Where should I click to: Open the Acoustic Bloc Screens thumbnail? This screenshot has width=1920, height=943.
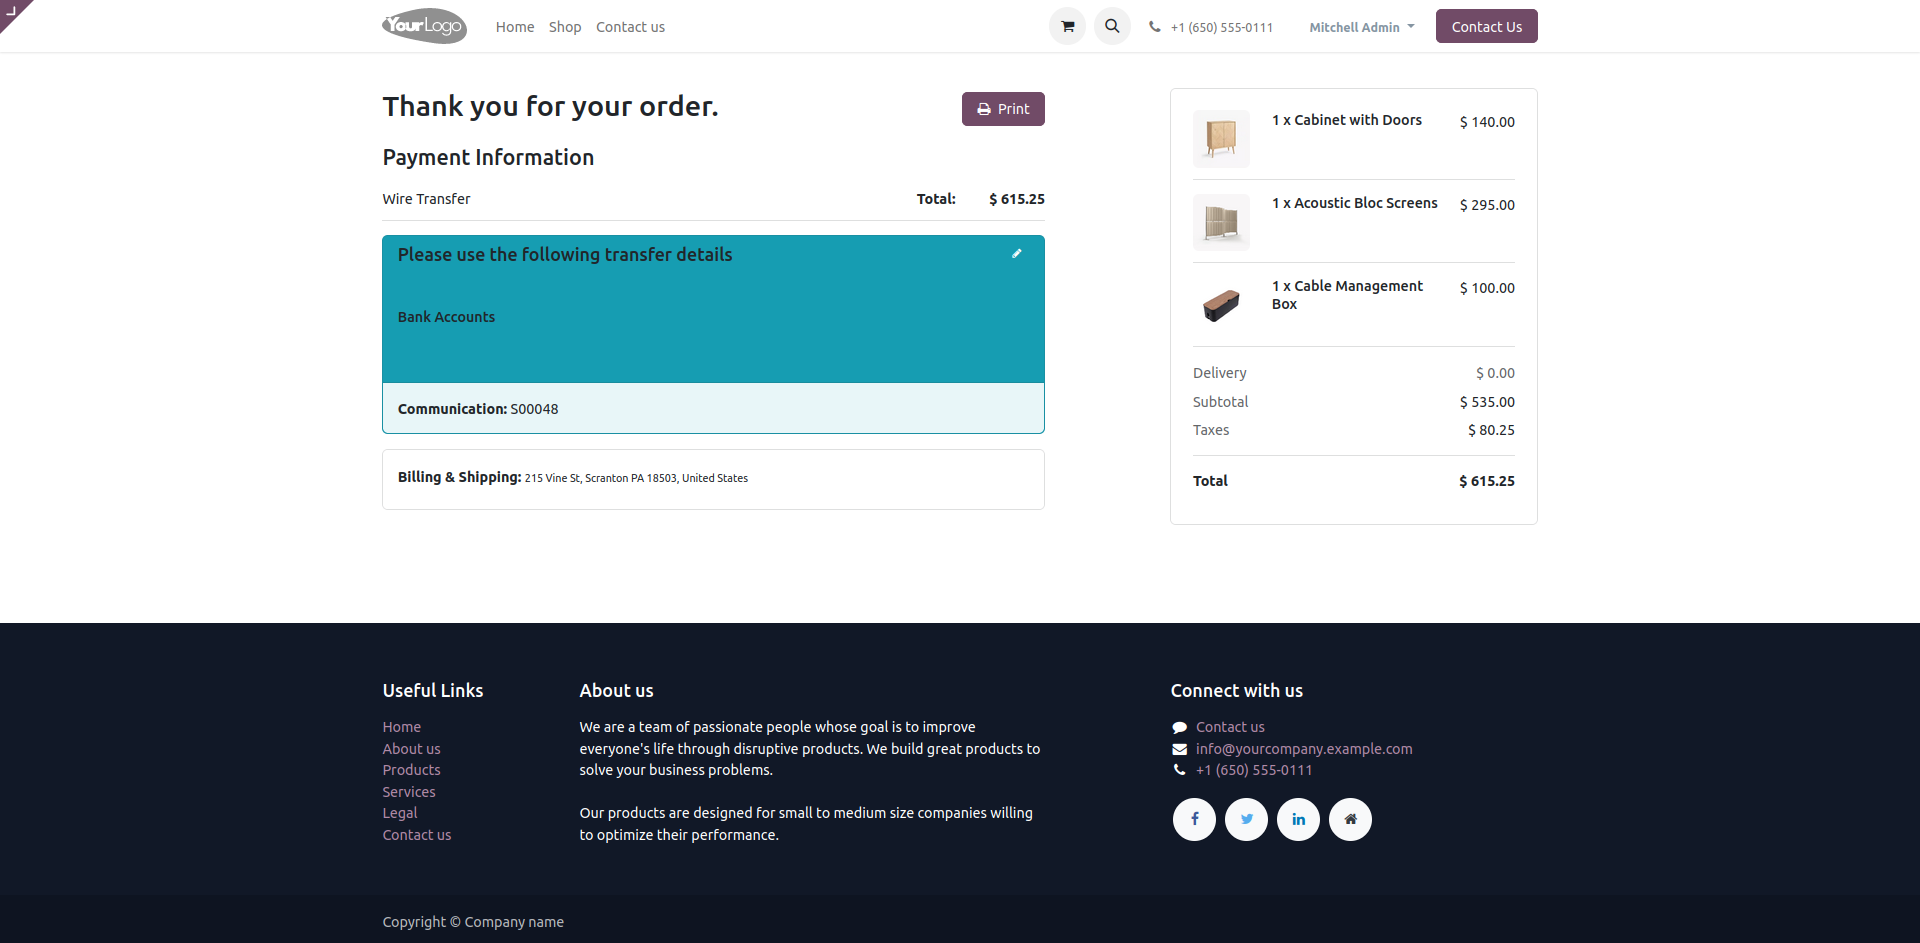1221,221
